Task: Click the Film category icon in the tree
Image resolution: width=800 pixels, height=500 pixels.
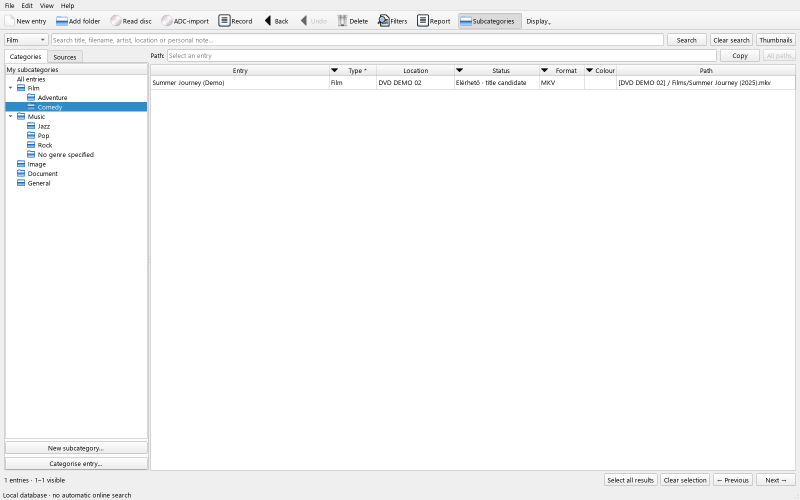Action: pos(21,88)
